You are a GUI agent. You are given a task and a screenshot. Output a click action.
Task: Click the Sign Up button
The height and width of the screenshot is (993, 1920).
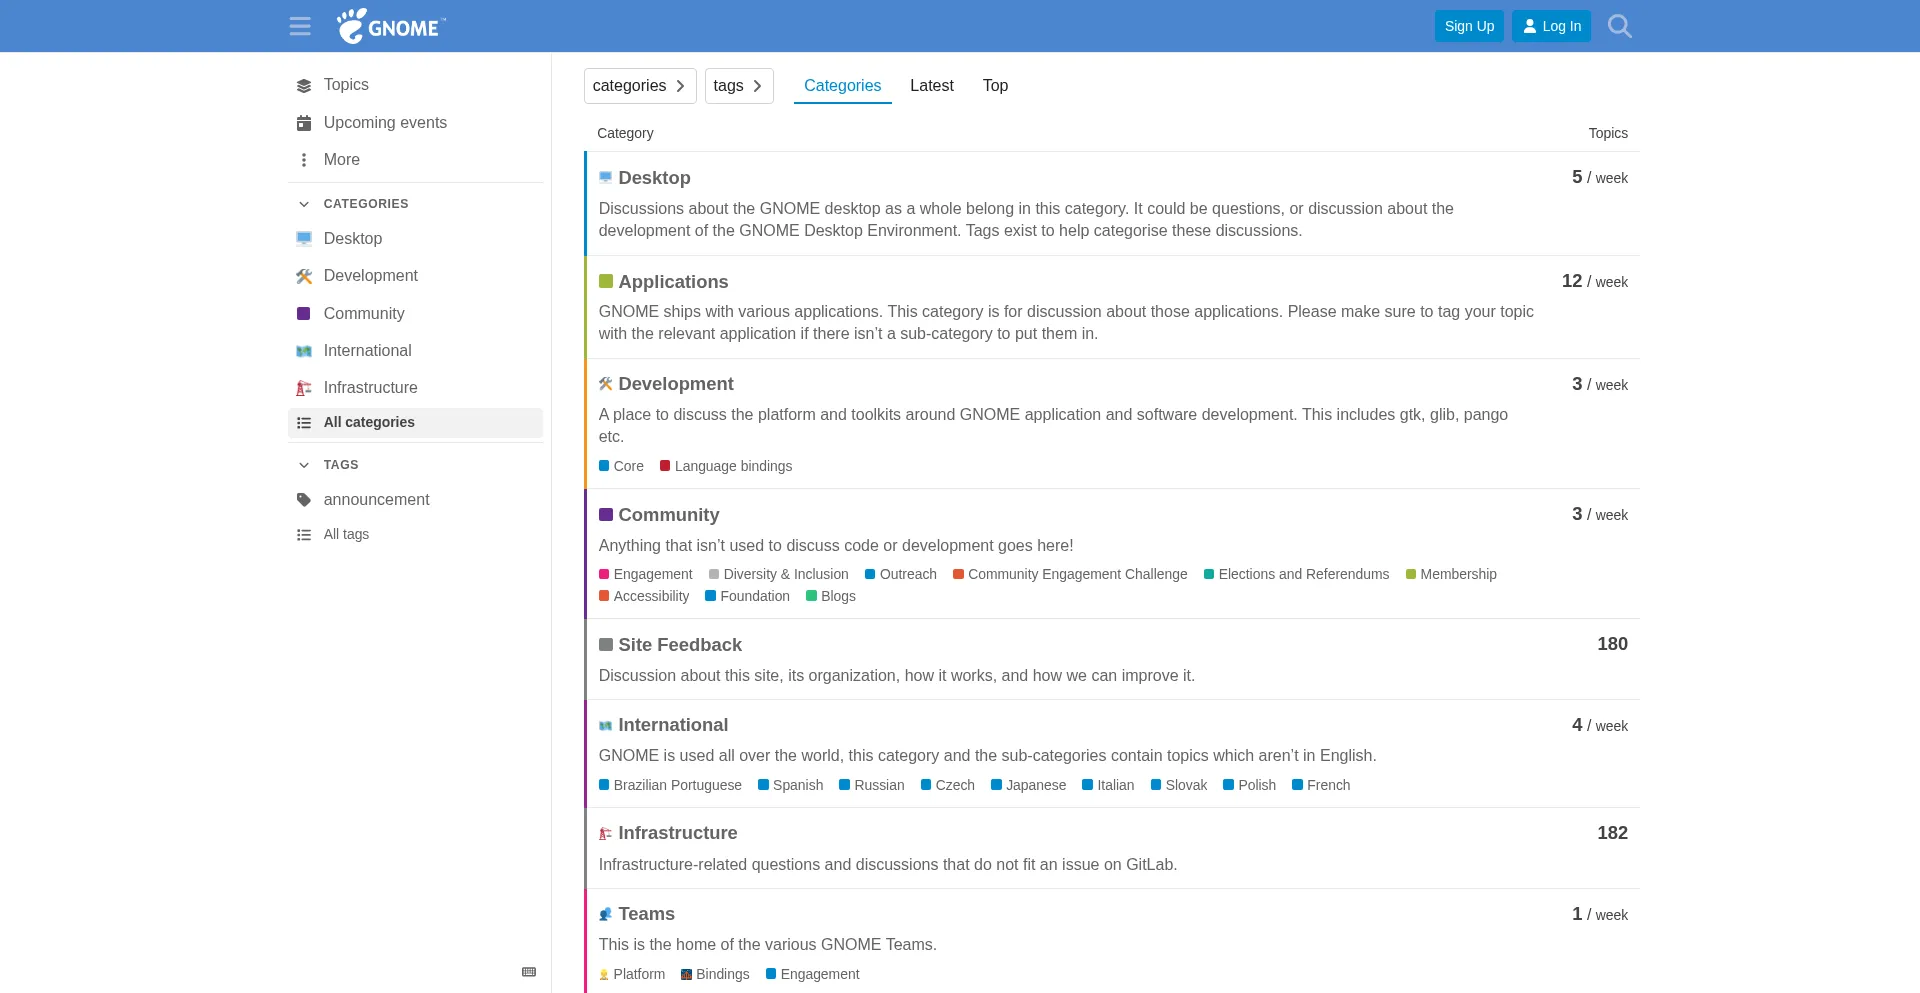pyautogui.click(x=1469, y=26)
